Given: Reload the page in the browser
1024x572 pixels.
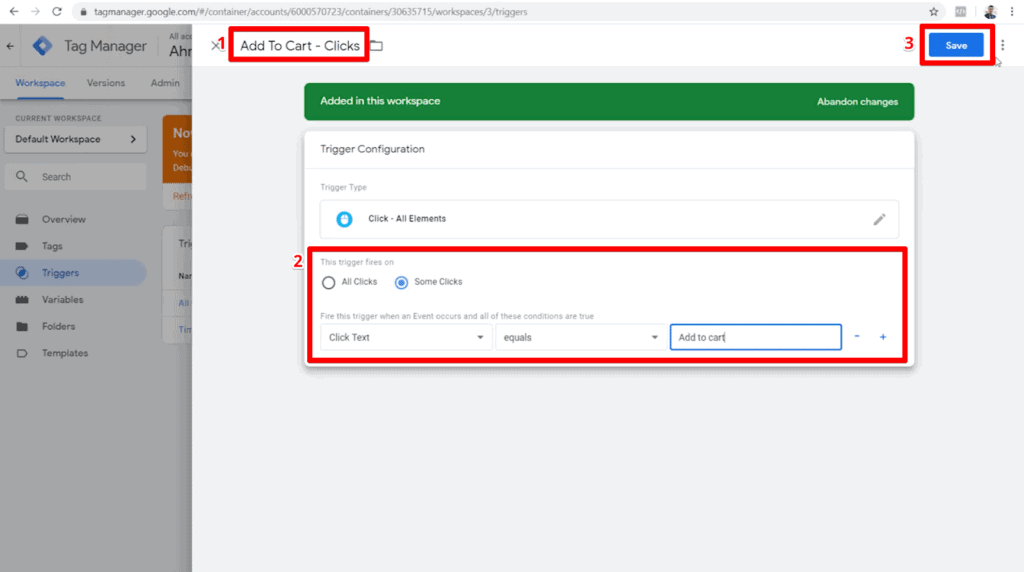Looking at the screenshot, I should tap(57, 12).
